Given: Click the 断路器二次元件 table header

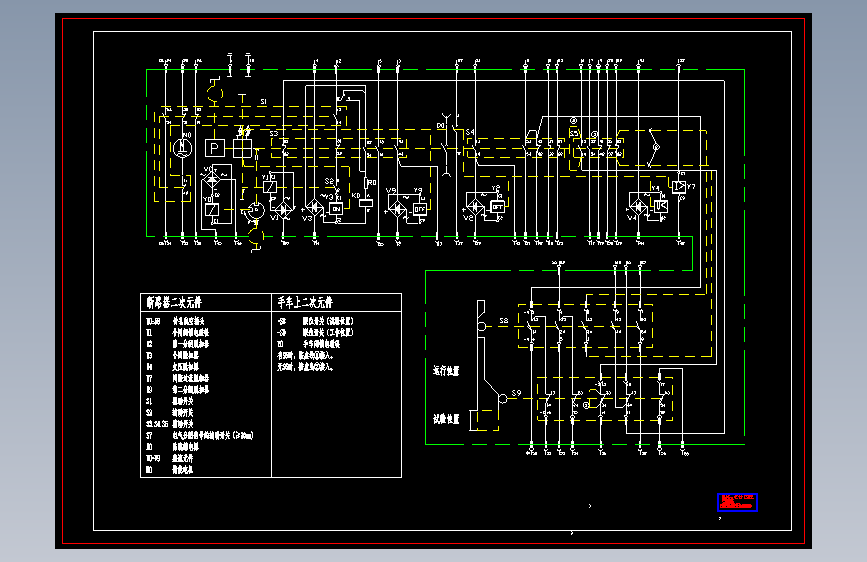Looking at the screenshot, I should [x=174, y=302].
